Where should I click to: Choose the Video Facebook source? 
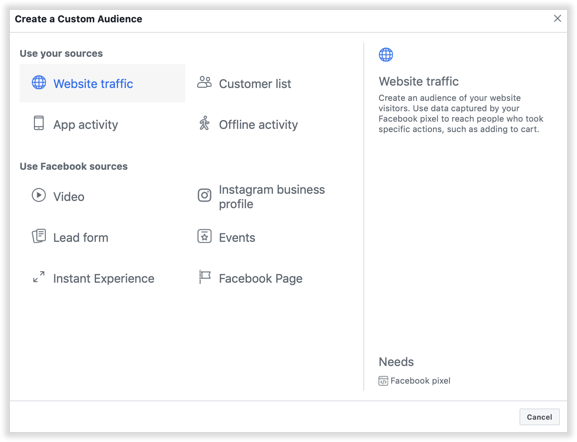click(102, 196)
